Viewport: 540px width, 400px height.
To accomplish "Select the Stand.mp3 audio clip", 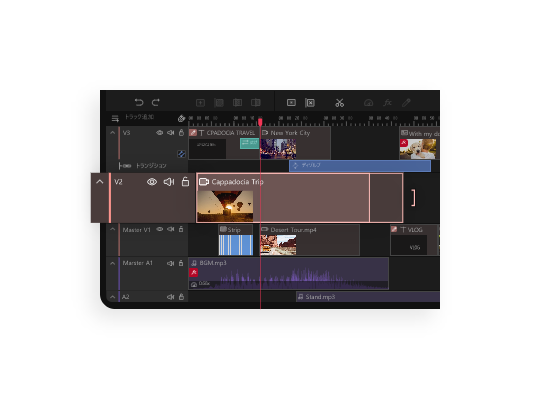I will pos(368,297).
